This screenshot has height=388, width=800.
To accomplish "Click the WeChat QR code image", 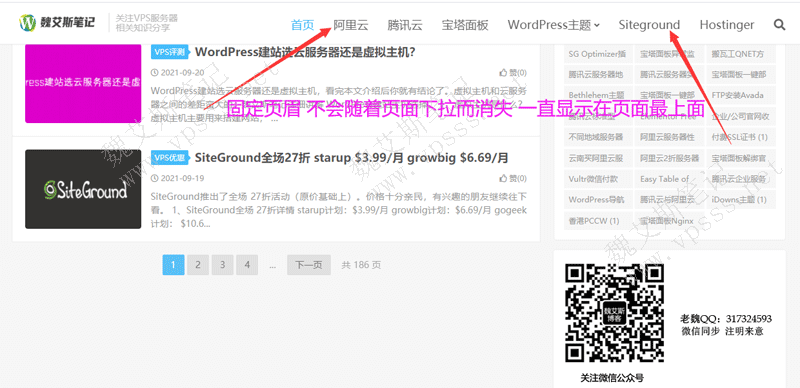I will (x=615, y=313).
